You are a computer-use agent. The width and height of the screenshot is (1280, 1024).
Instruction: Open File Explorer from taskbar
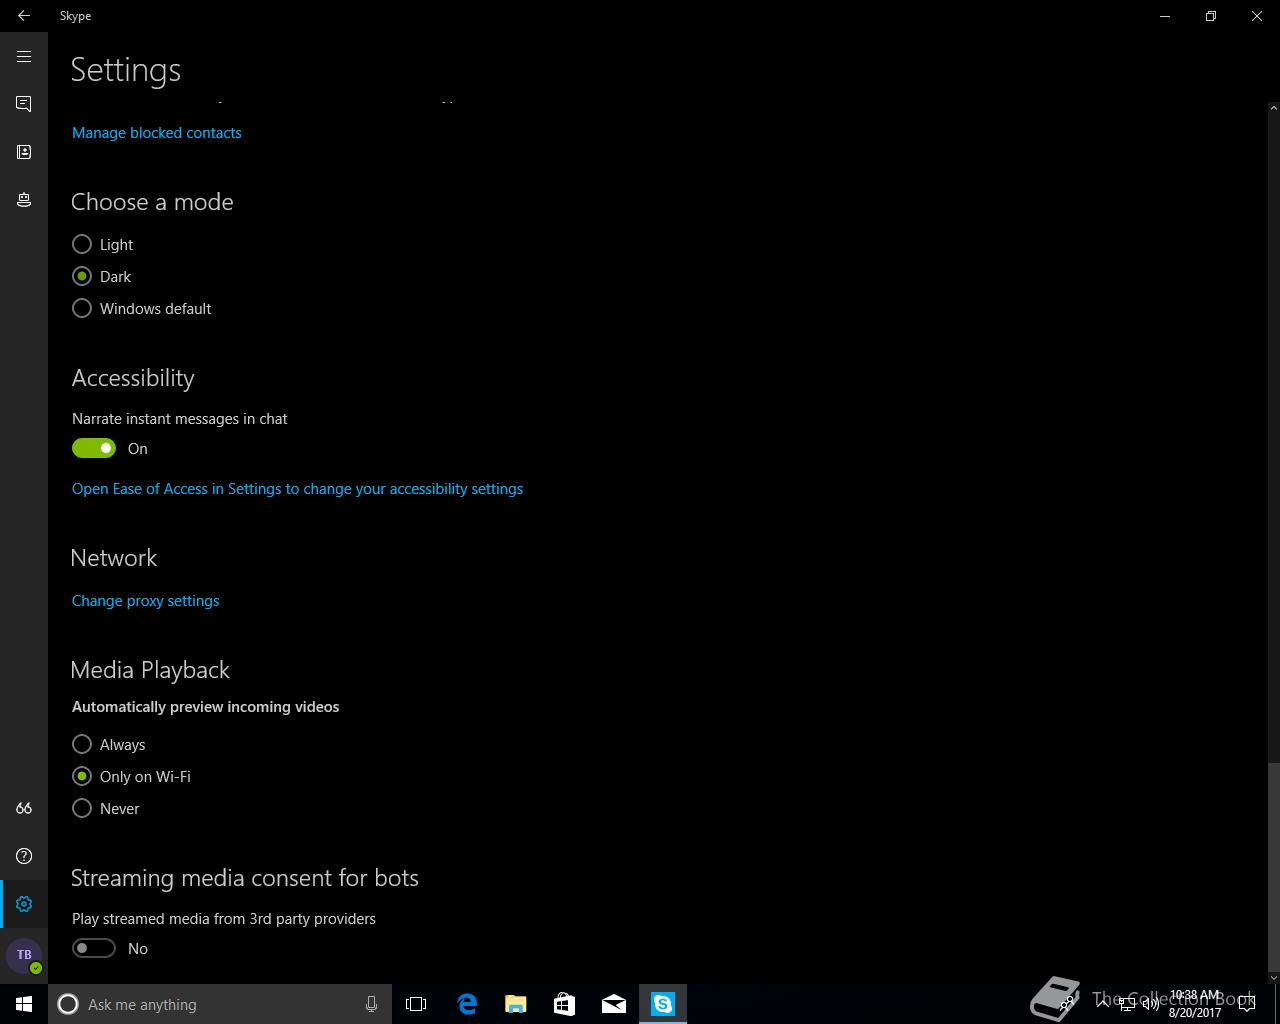(516, 1004)
